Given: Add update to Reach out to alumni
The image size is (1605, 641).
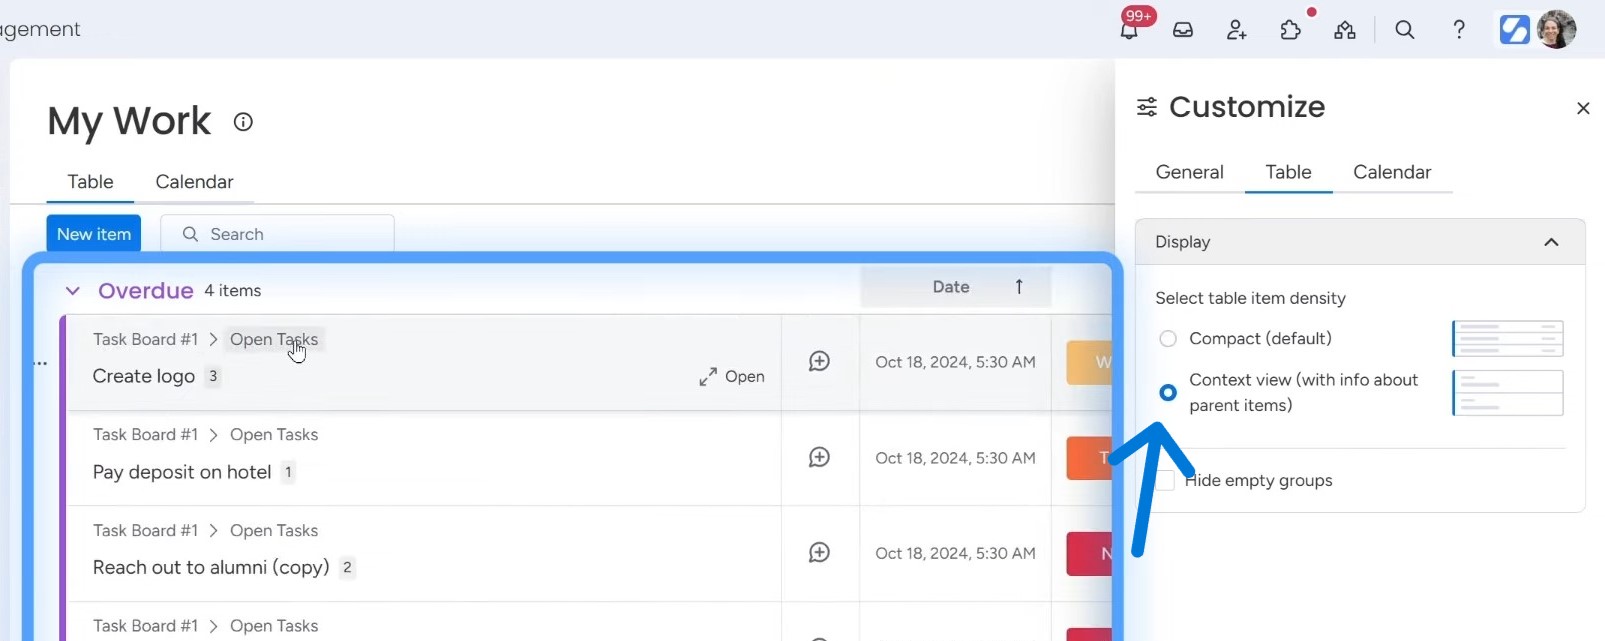Looking at the screenshot, I should pyautogui.click(x=819, y=552).
